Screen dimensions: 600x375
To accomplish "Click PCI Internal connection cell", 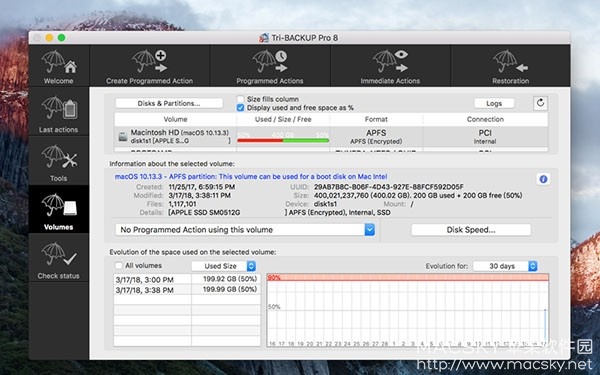I will click(485, 137).
